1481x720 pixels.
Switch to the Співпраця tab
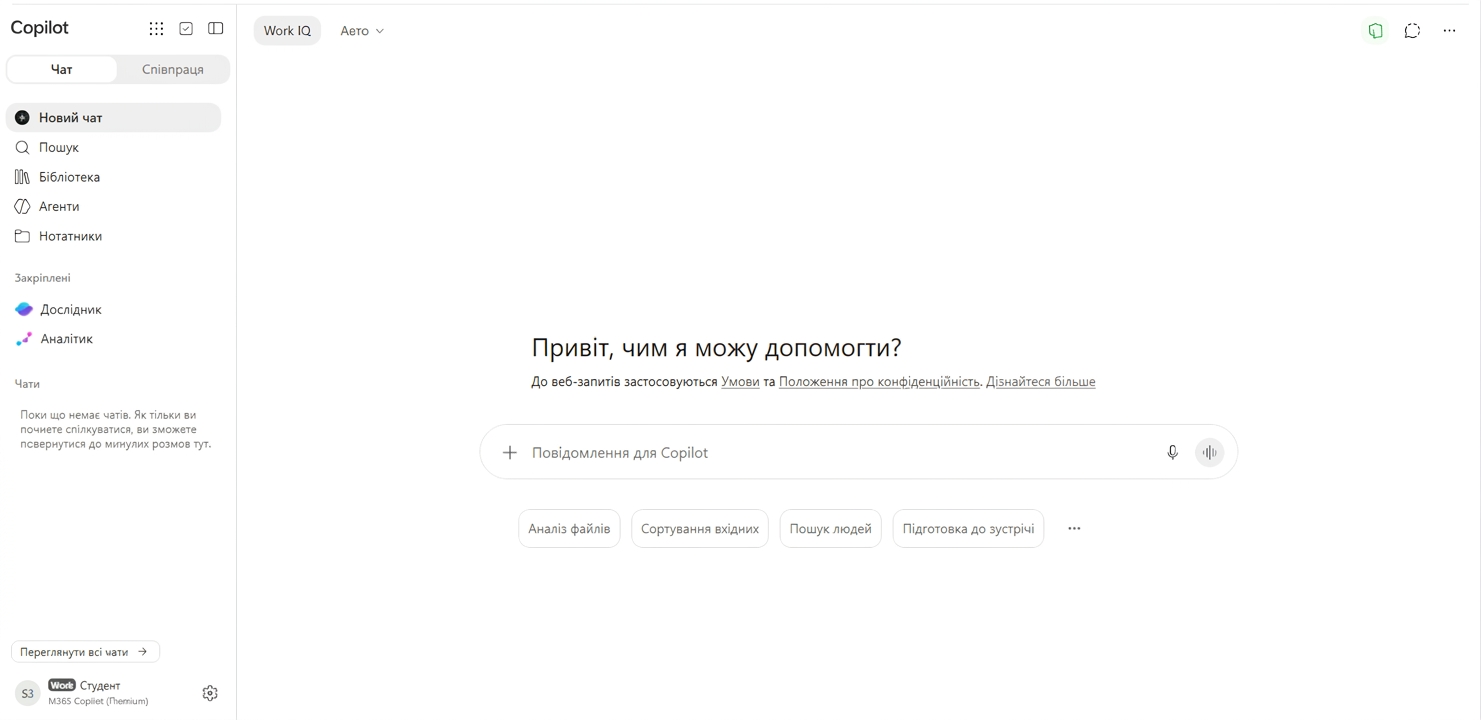(x=173, y=69)
